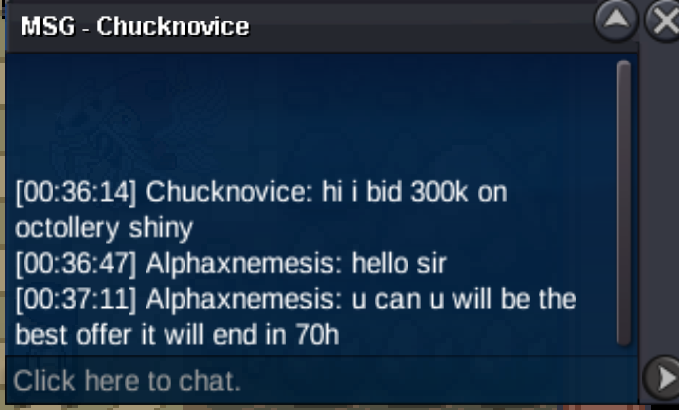The height and width of the screenshot is (410, 679).
Task: Click Alphaxnemesis name in 'hello sir' message
Action: pyautogui.click(x=240, y=264)
